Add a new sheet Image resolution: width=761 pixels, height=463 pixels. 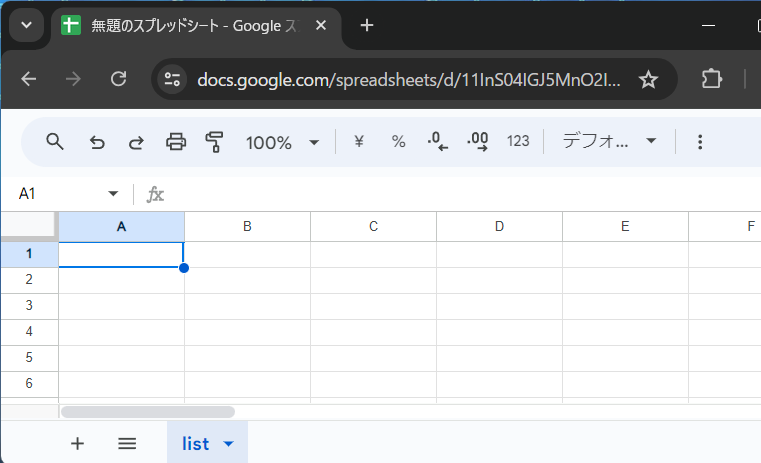click(77, 444)
